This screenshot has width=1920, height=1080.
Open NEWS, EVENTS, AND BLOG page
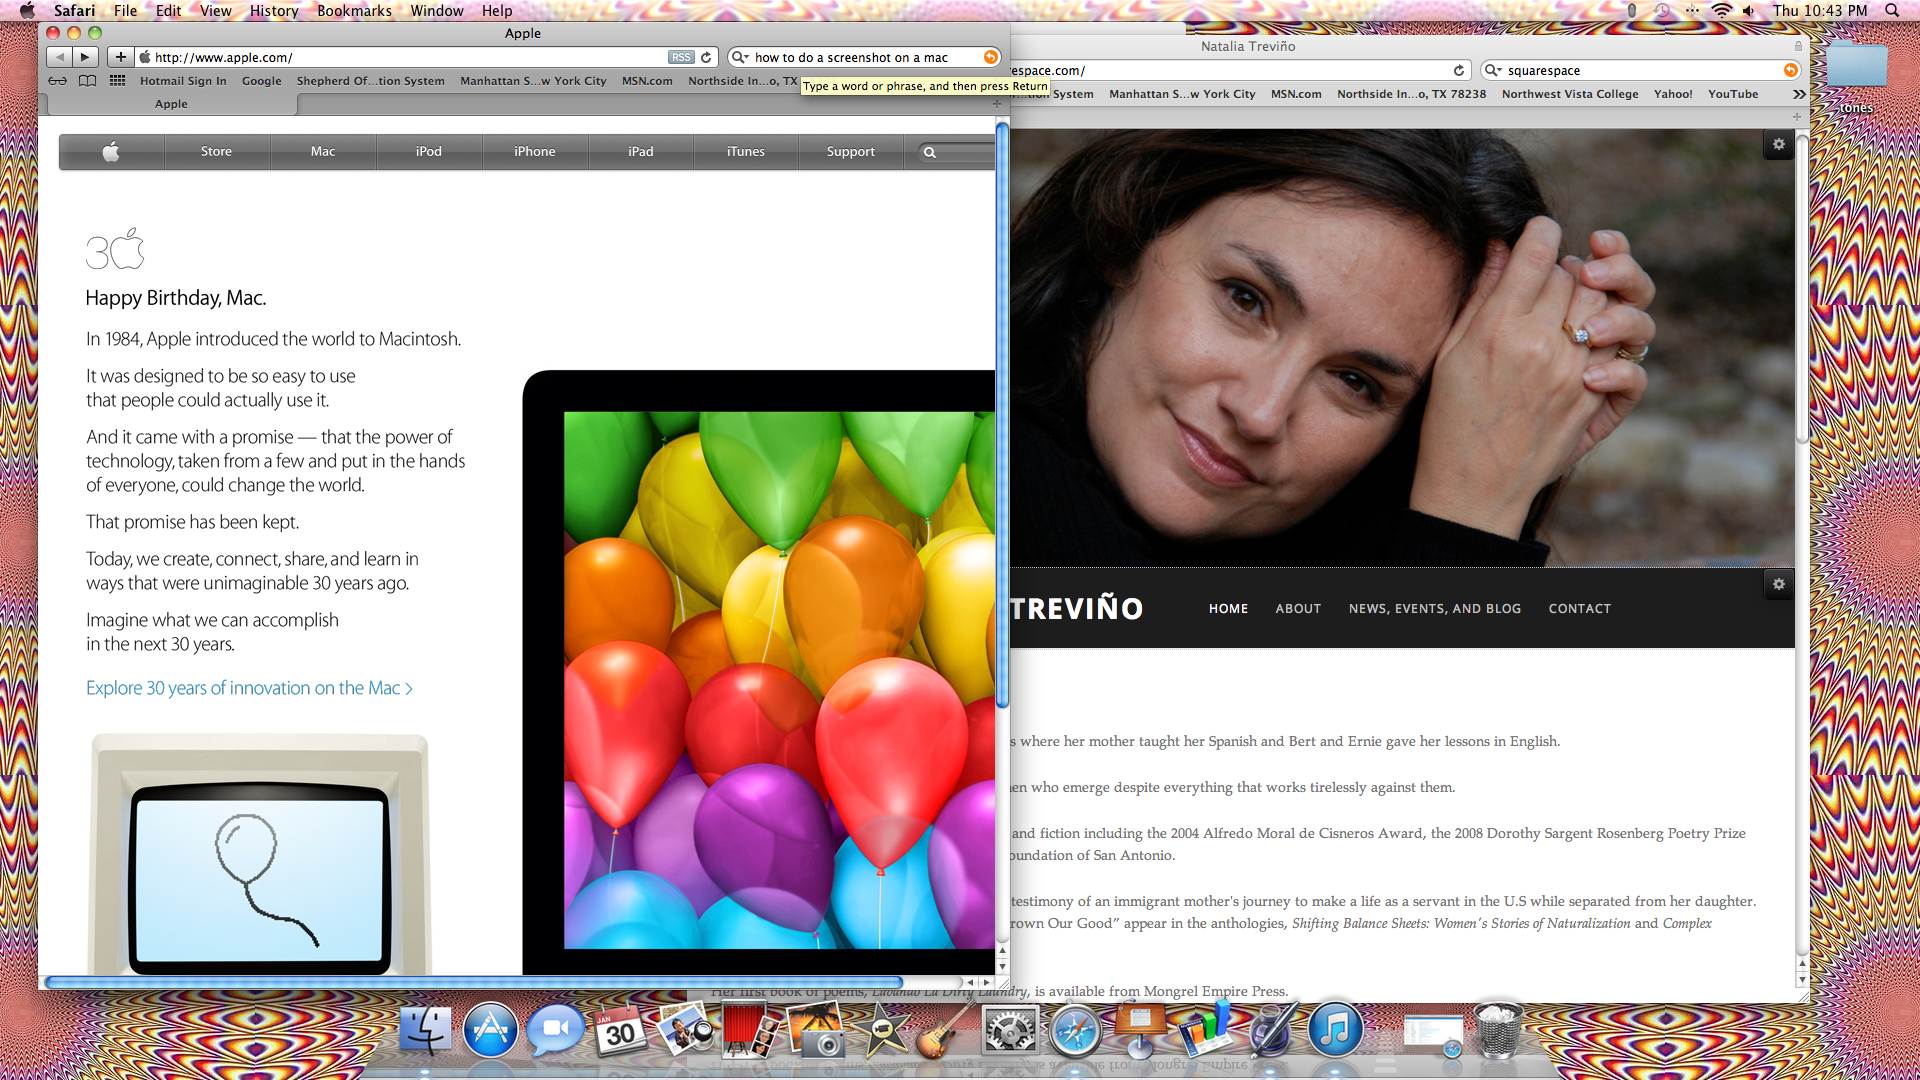pos(1435,608)
